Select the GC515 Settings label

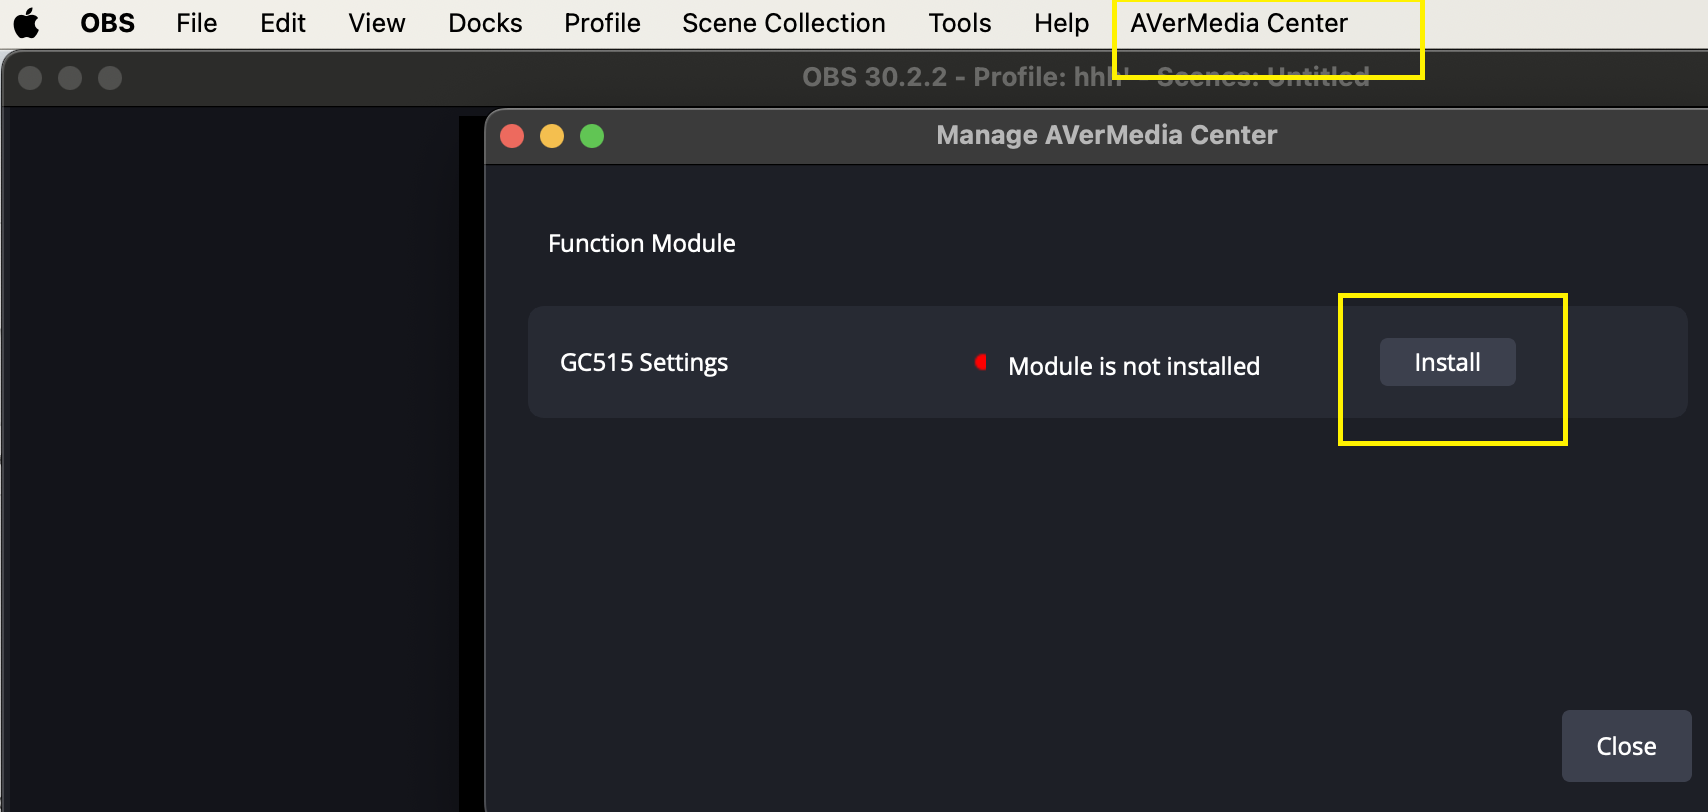(x=643, y=362)
